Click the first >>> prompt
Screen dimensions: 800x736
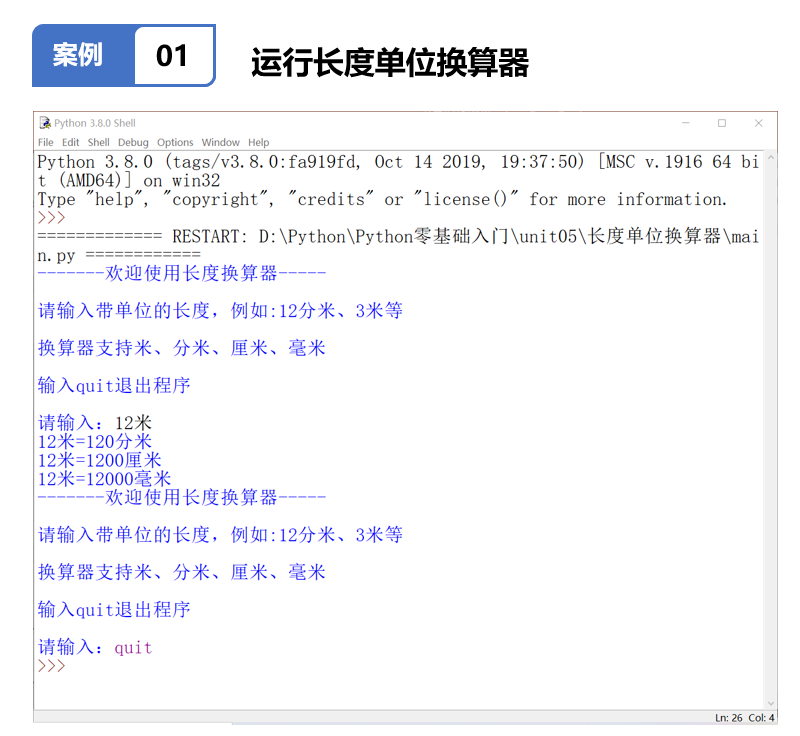coord(52,218)
